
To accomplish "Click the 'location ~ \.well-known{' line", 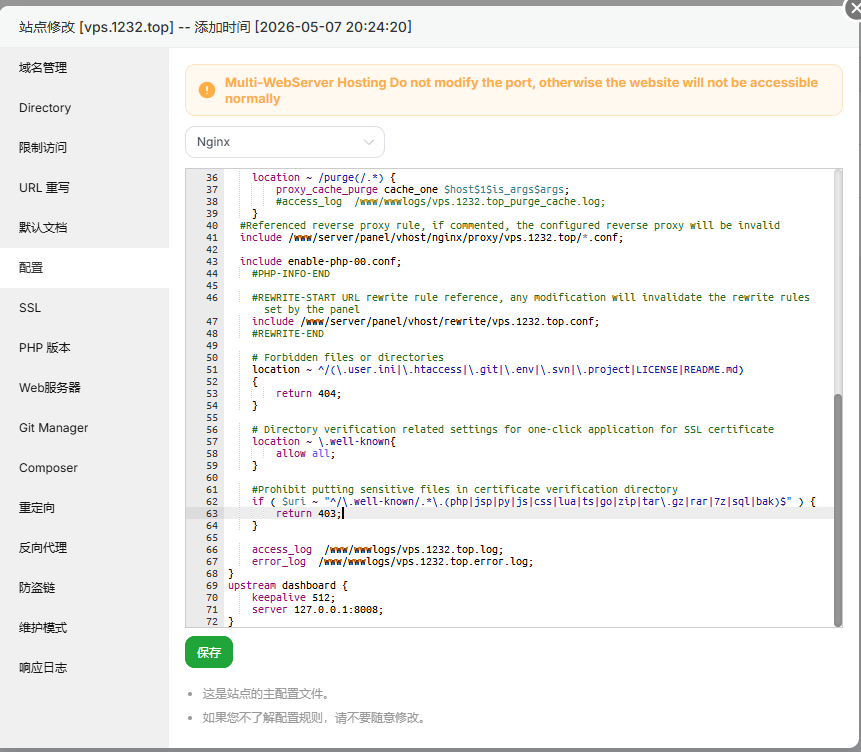I will (323, 442).
